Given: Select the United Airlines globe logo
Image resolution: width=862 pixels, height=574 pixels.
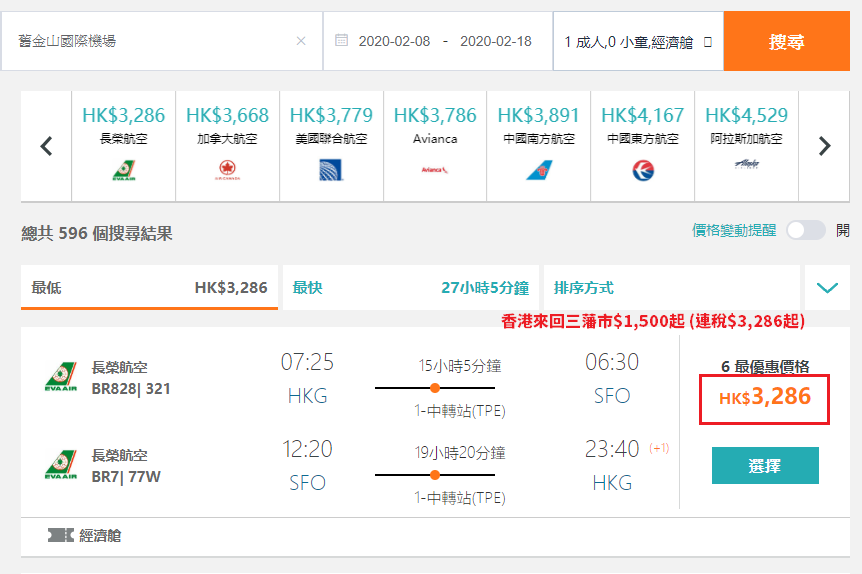Looking at the screenshot, I should coord(331,170).
